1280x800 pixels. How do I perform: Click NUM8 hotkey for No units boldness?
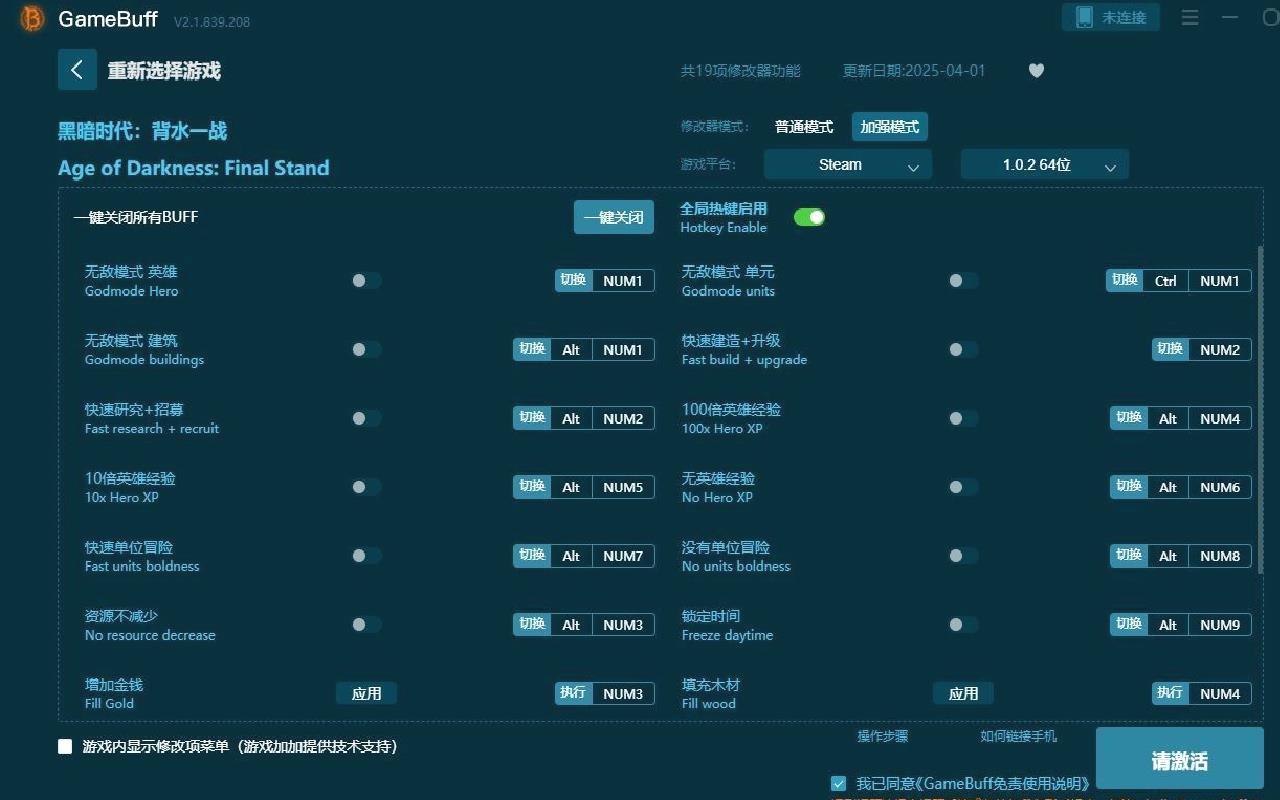pos(1220,556)
